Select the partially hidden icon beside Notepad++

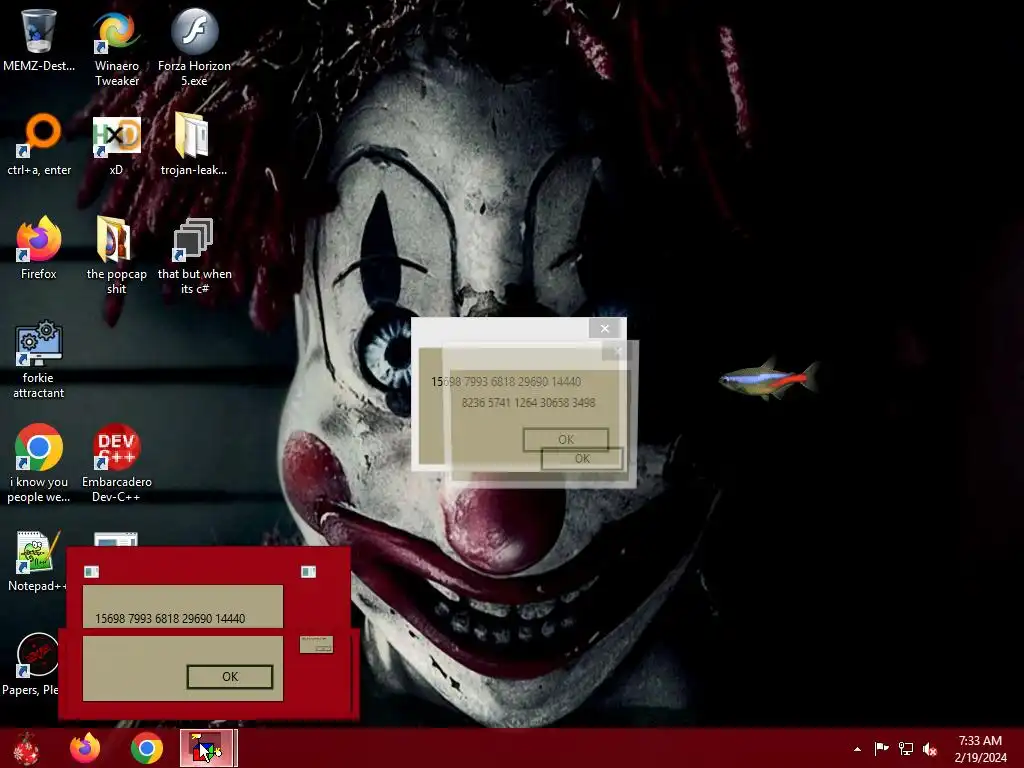(x=116, y=539)
